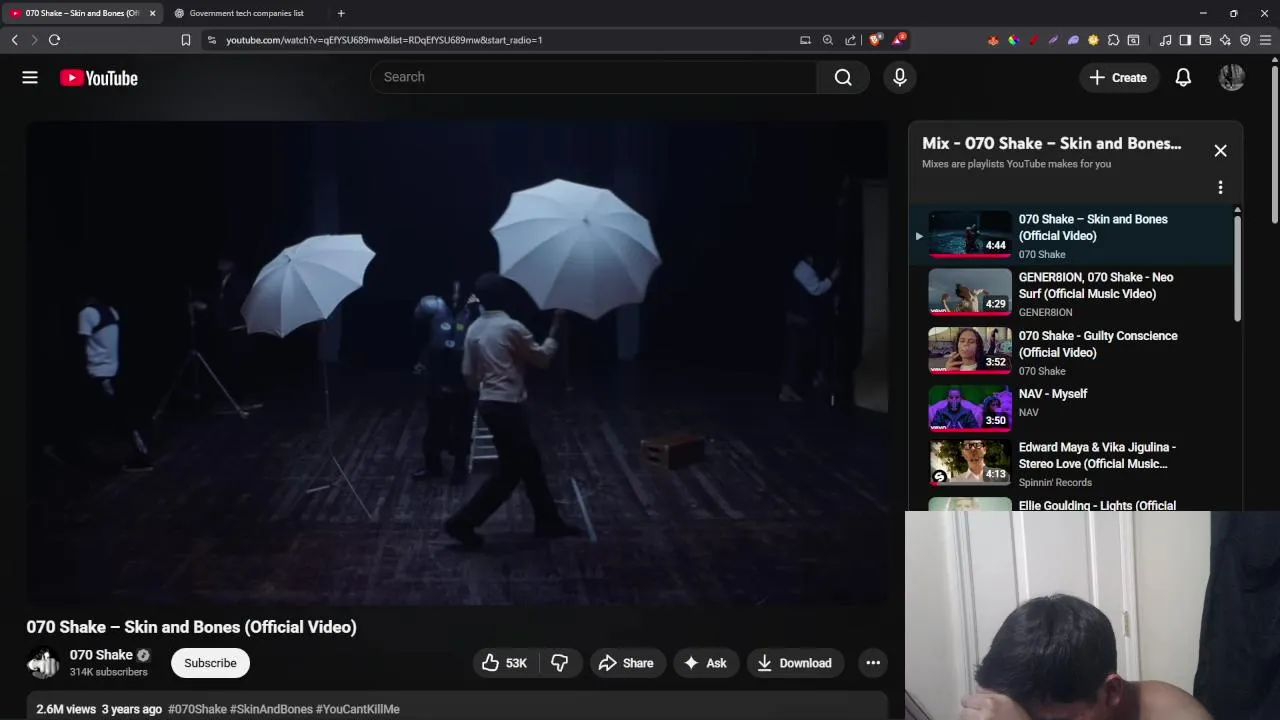The height and width of the screenshot is (720, 1280).
Task: Open Mix playlist three-dot options
Action: click(x=1220, y=187)
